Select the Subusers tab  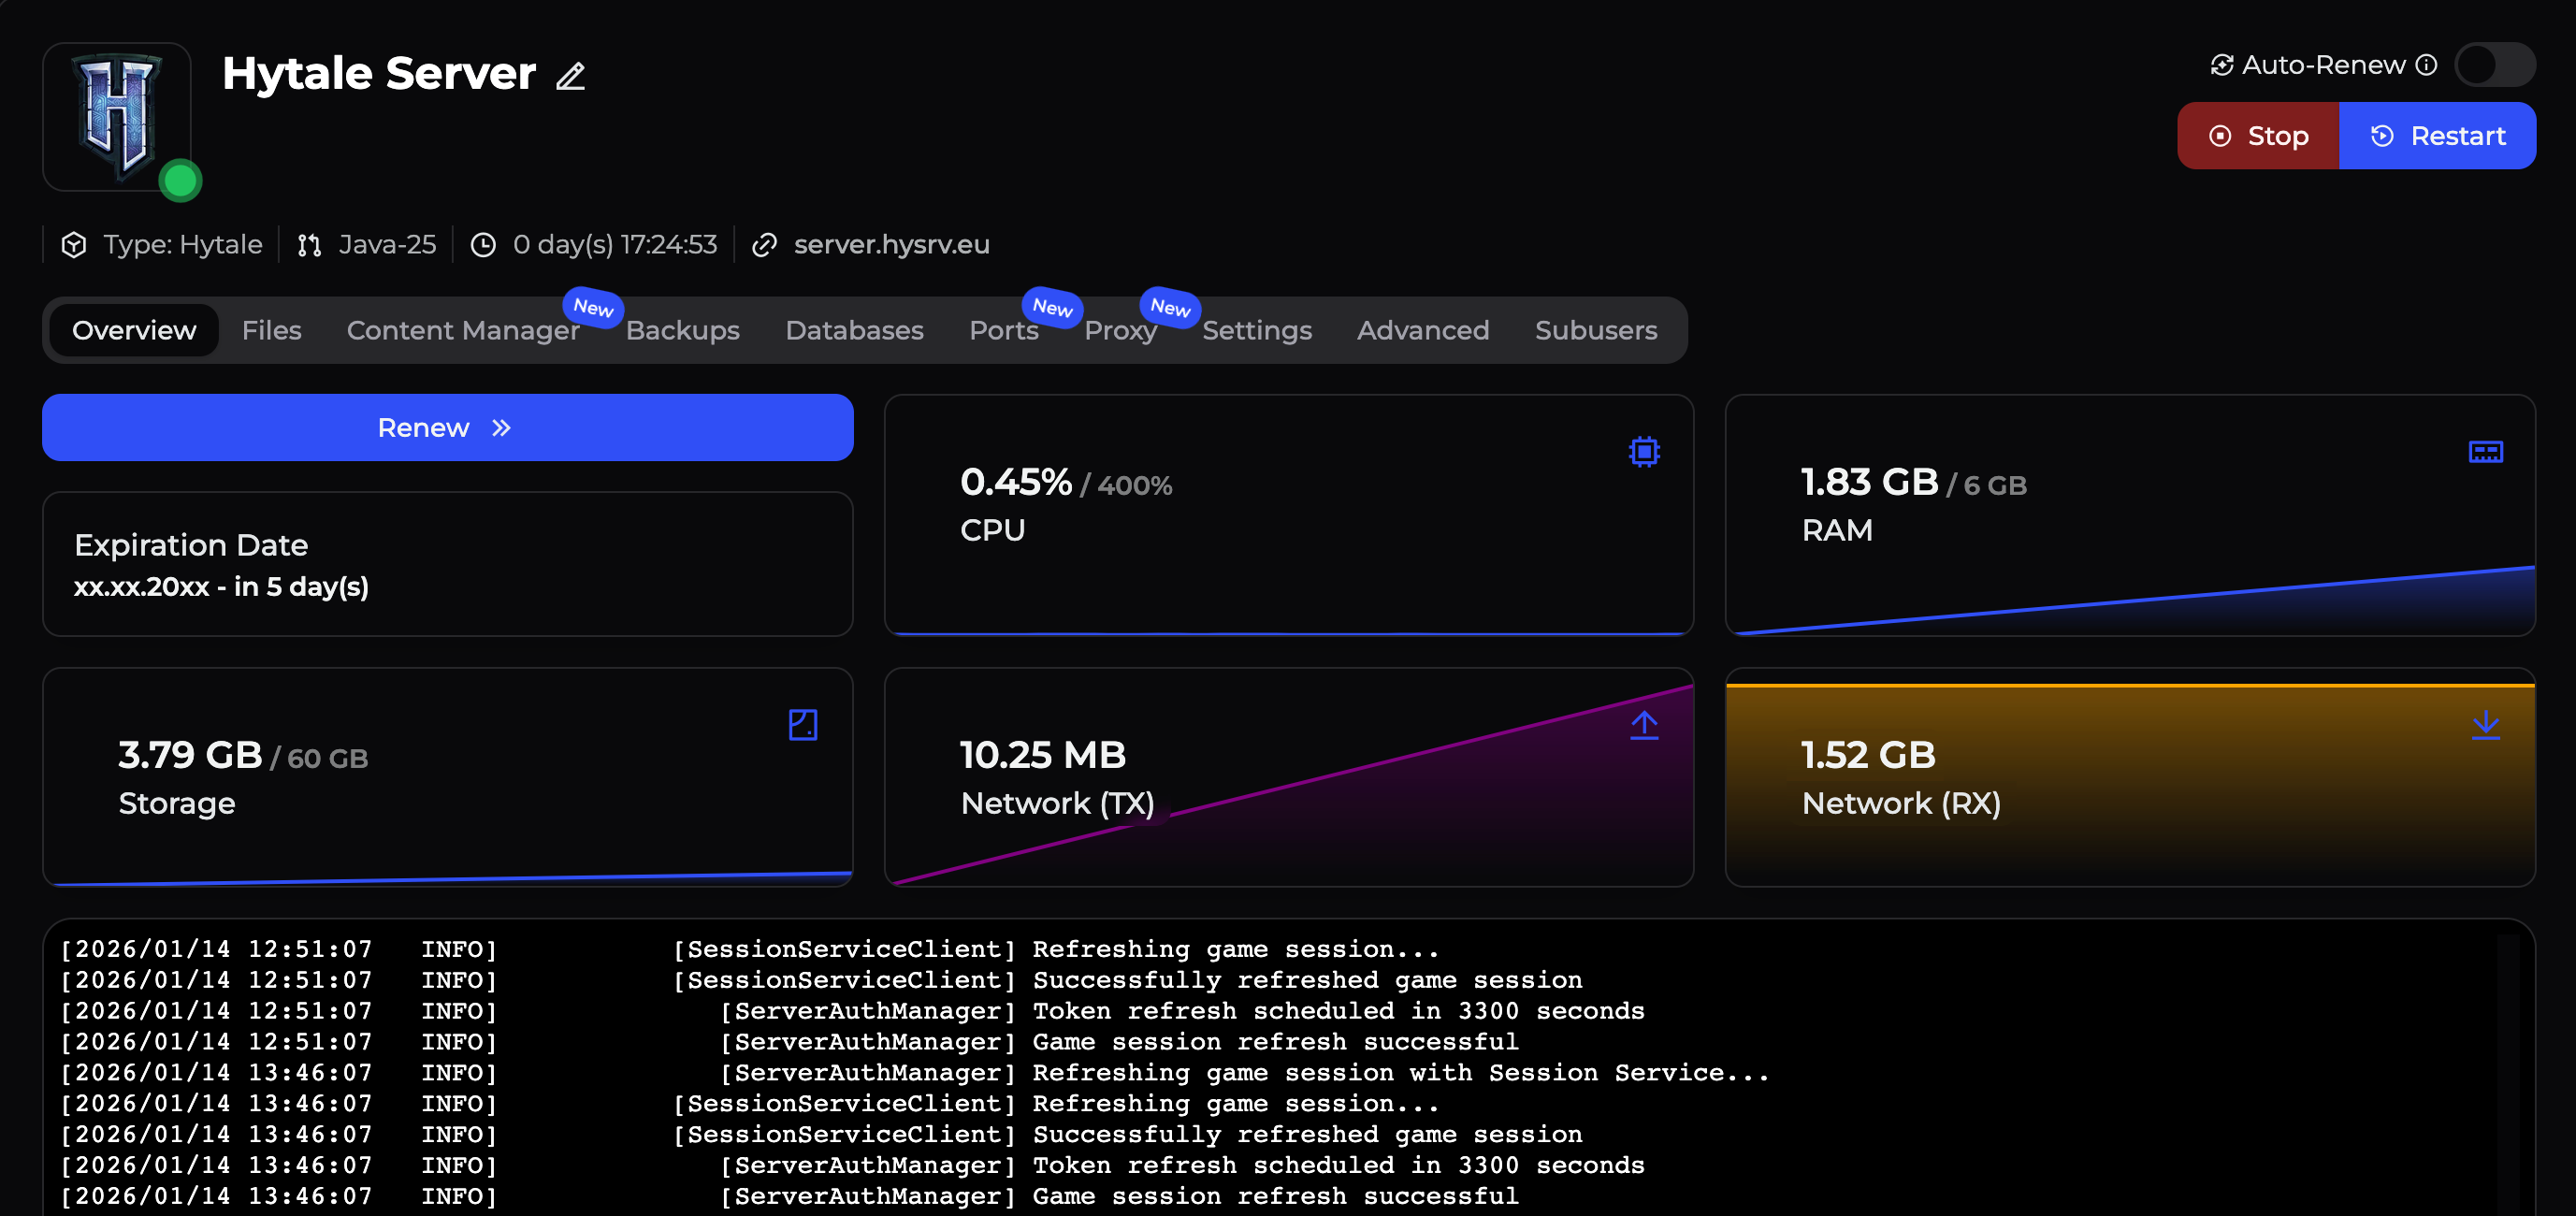pos(1595,330)
